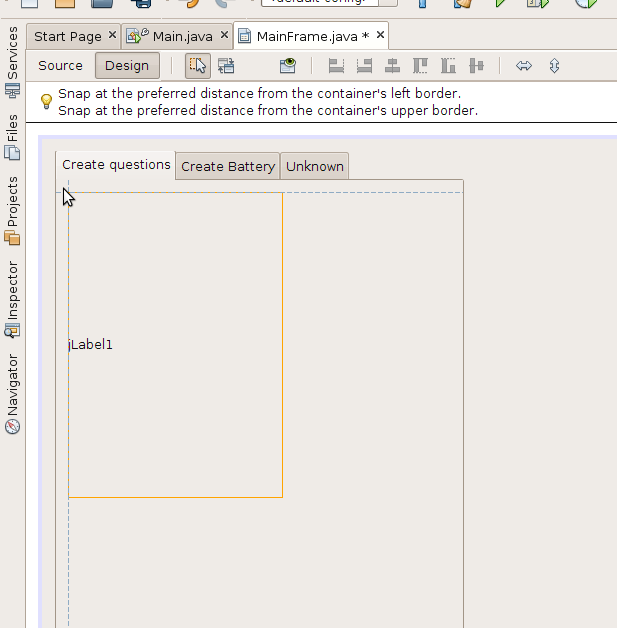This screenshot has height=628, width=617.
Task: Align components top in row
Action: click(x=420, y=66)
